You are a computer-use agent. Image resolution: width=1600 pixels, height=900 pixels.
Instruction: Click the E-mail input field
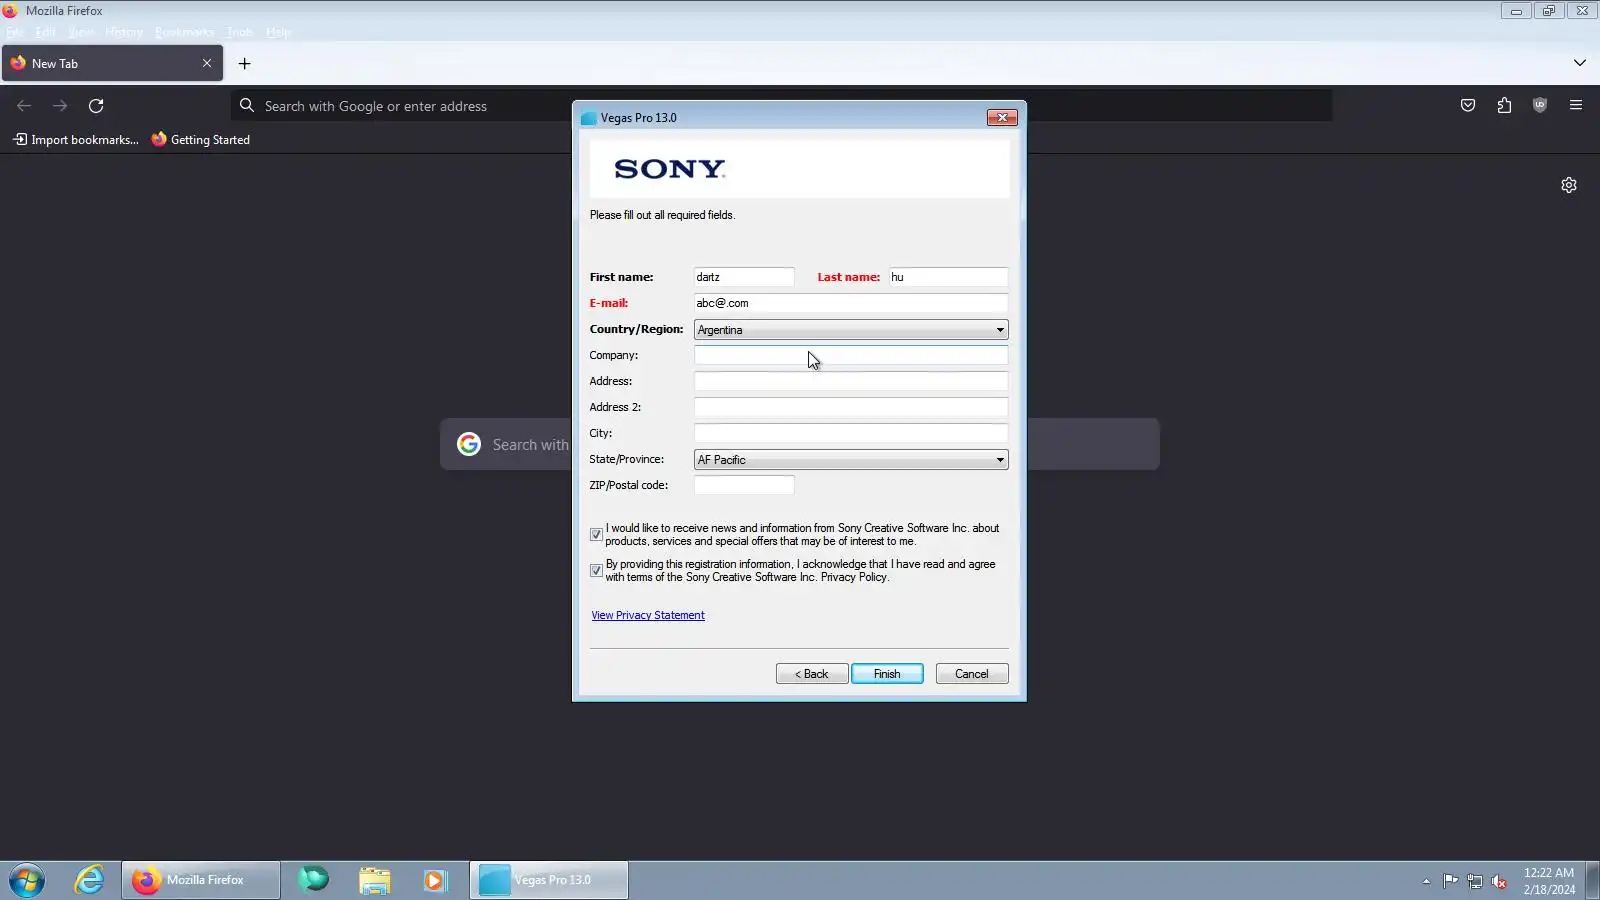(851, 303)
